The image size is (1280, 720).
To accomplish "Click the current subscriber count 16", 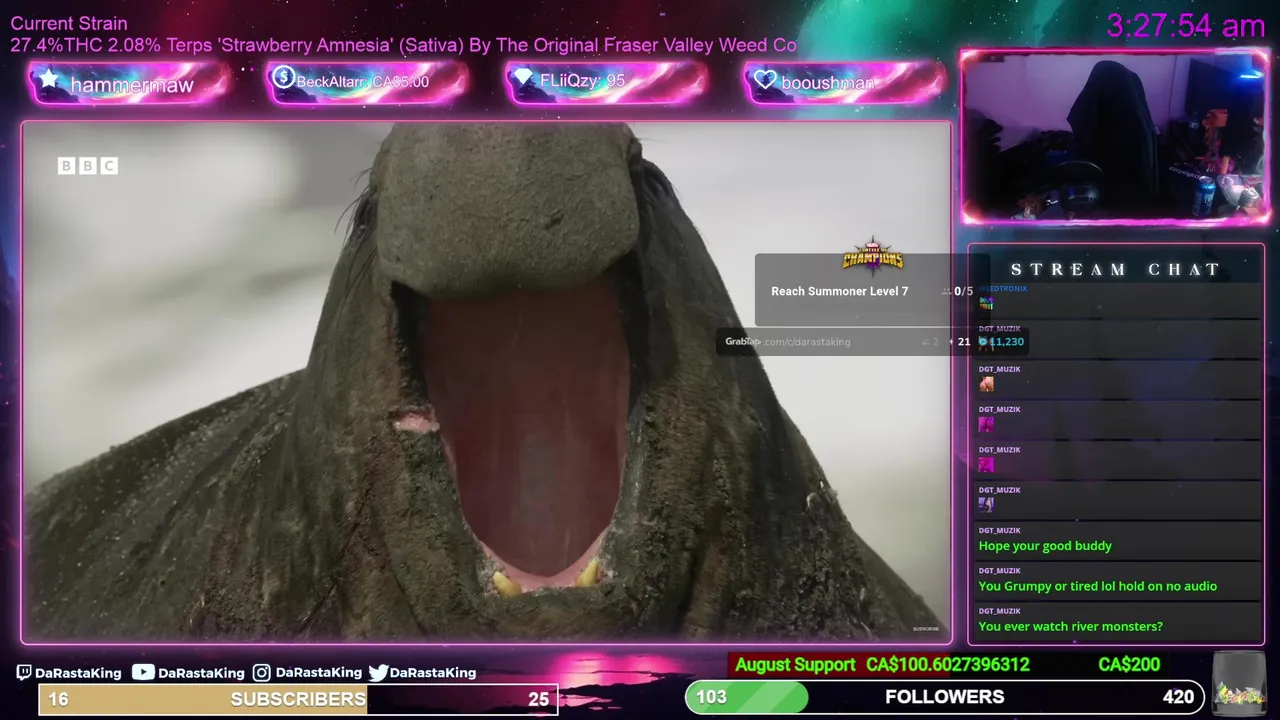I will pyautogui.click(x=59, y=699).
